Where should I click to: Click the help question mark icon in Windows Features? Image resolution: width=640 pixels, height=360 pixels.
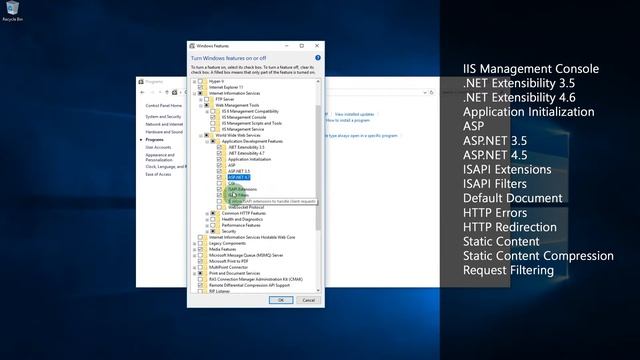click(318, 58)
